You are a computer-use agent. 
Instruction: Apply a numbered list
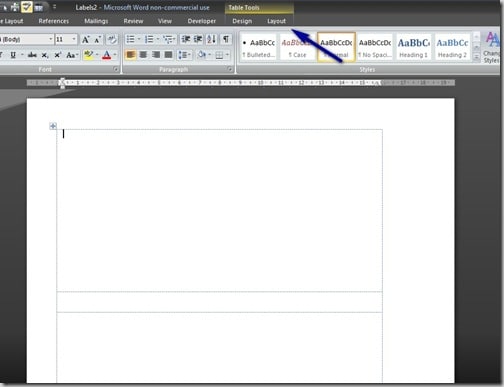click(x=149, y=39)
